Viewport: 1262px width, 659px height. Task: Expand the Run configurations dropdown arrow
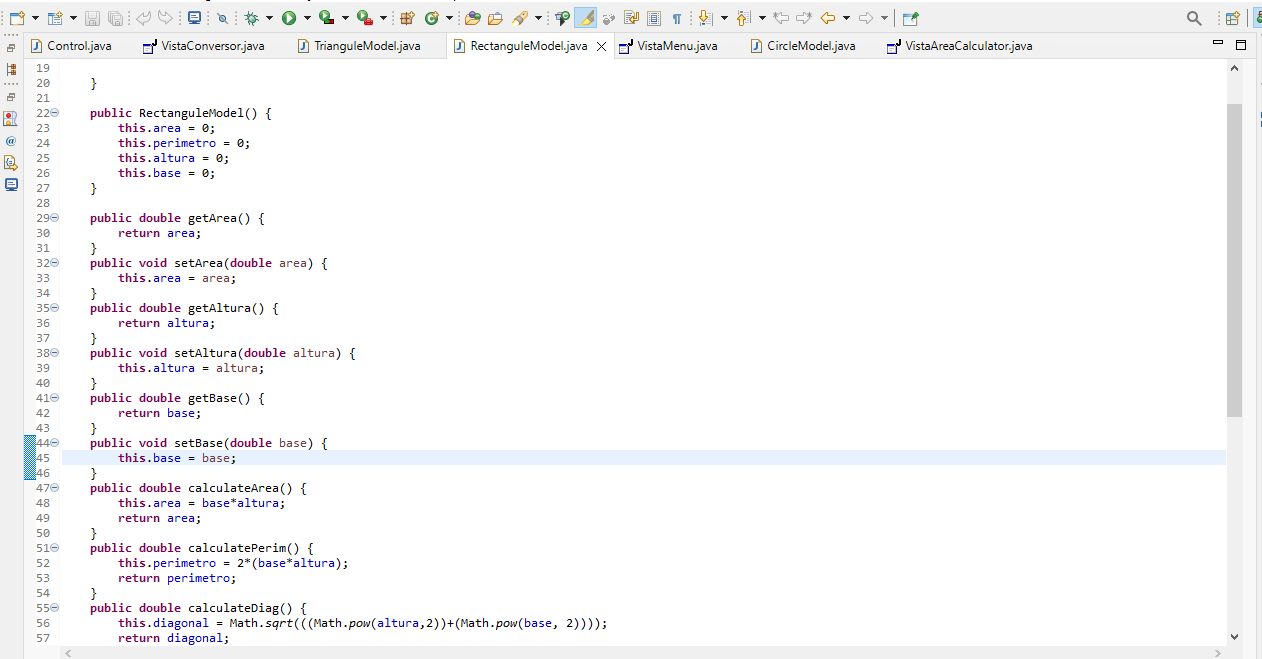point(307,18)
